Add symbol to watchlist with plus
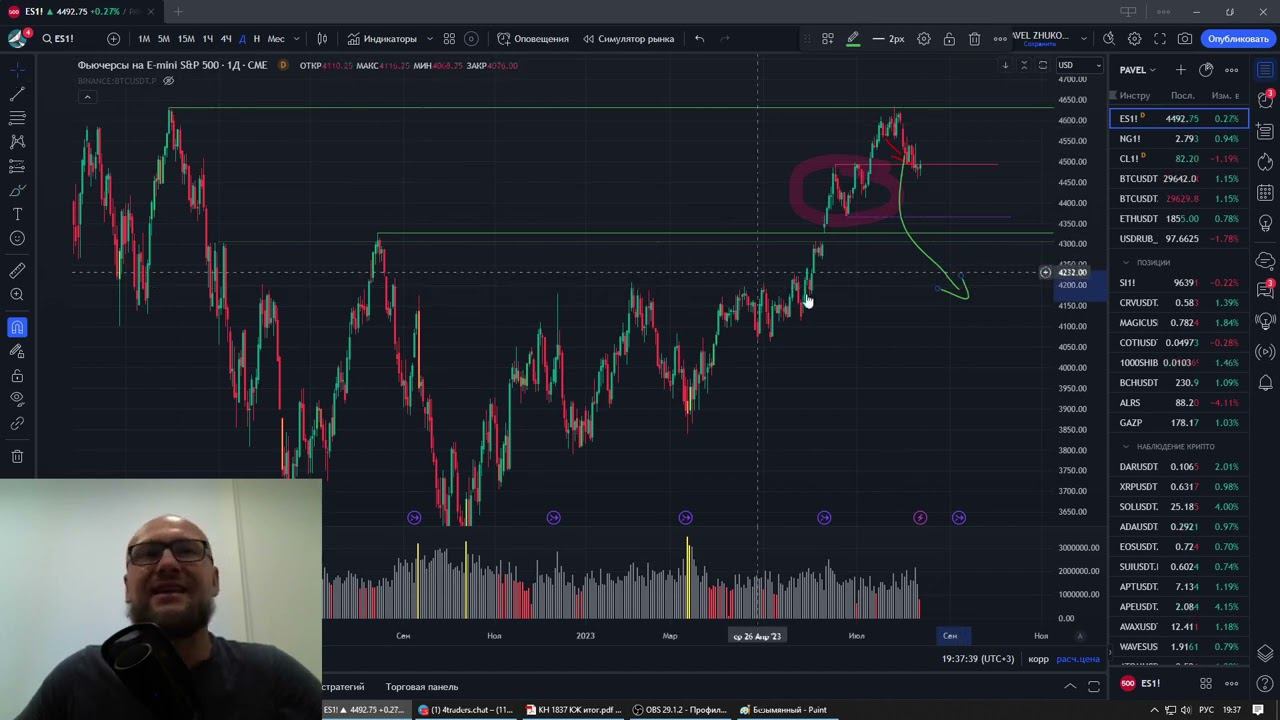 (1181, 70)
